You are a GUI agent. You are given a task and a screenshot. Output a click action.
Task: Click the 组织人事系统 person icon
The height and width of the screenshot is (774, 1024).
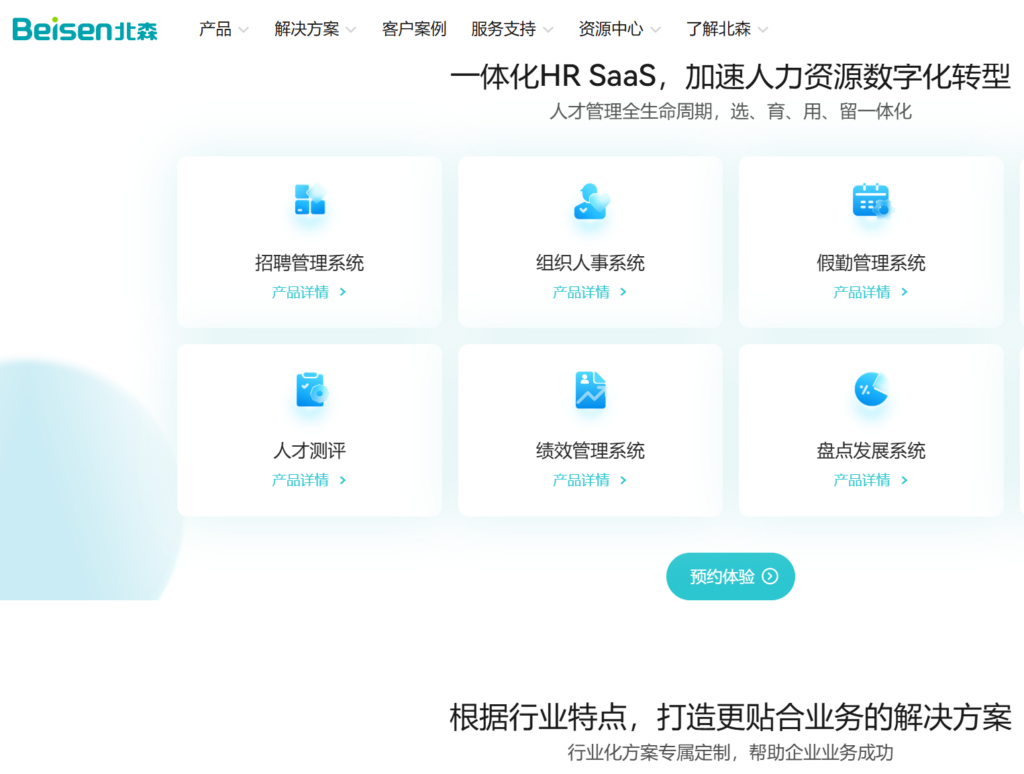click(x=590, y=202)
